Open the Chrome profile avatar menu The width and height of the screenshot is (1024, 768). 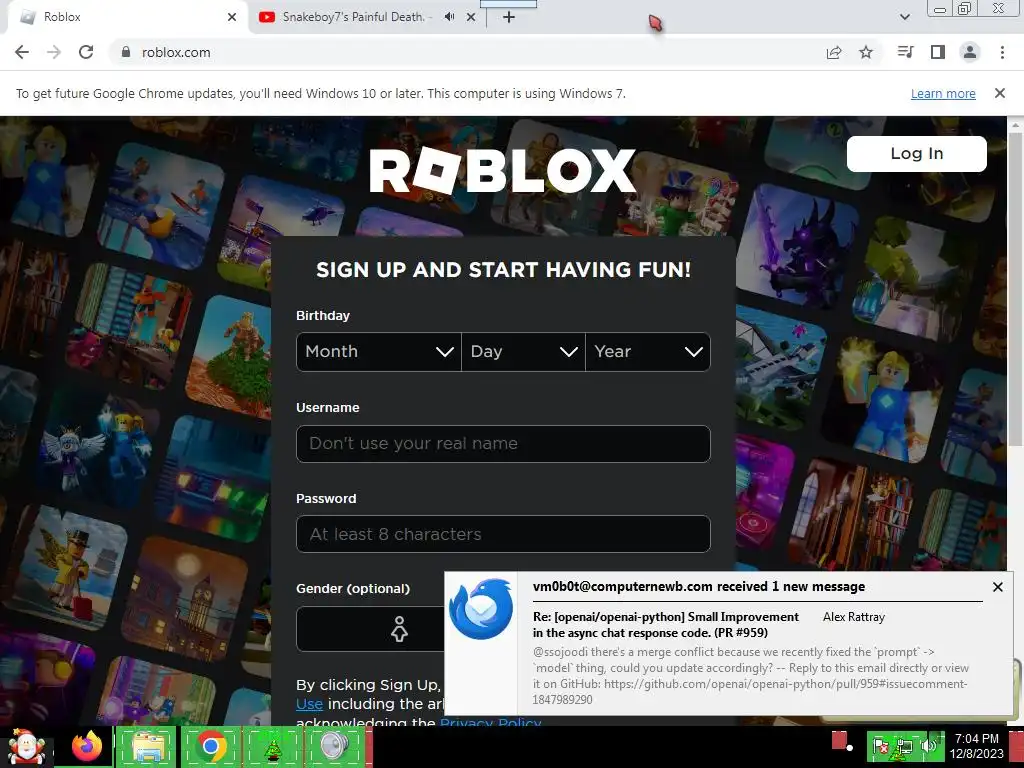pyautogui.click(x=970, y=52)
